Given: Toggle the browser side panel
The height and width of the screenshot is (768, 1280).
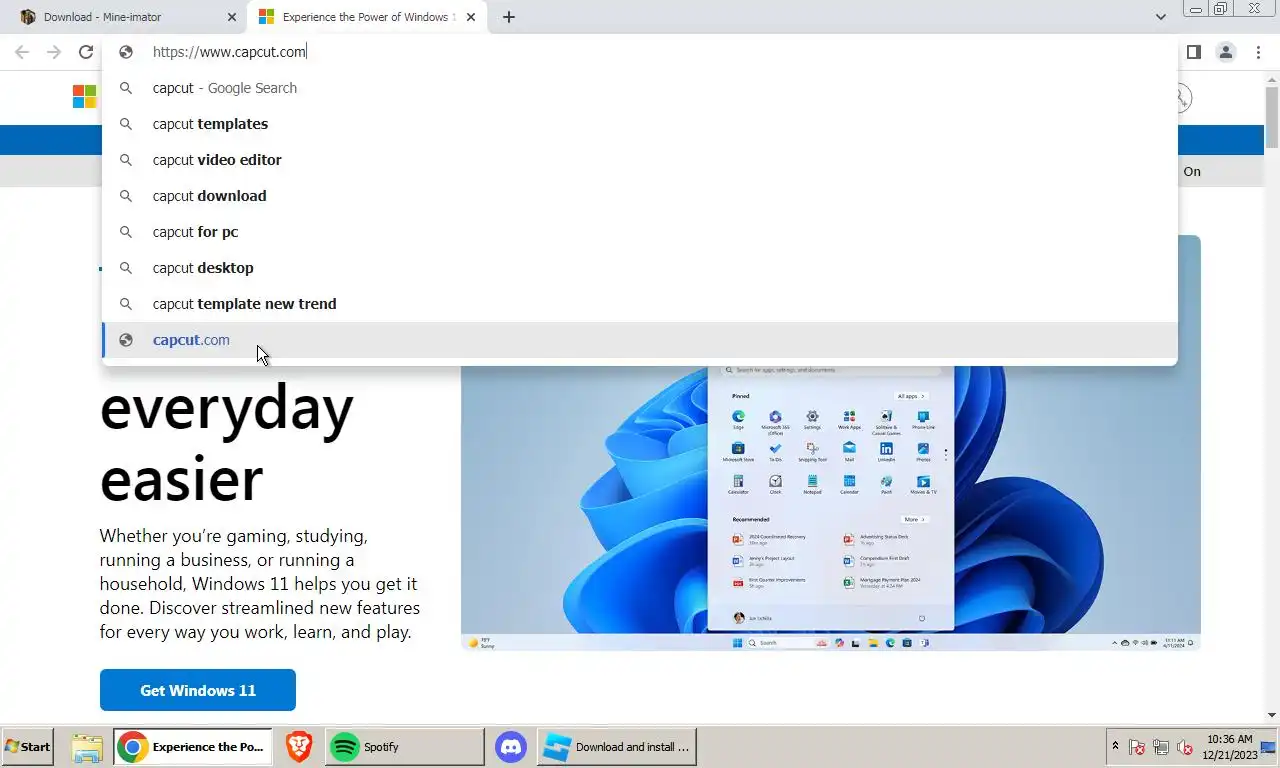Looking at the screenshot, I should (x=1193, y=52).
